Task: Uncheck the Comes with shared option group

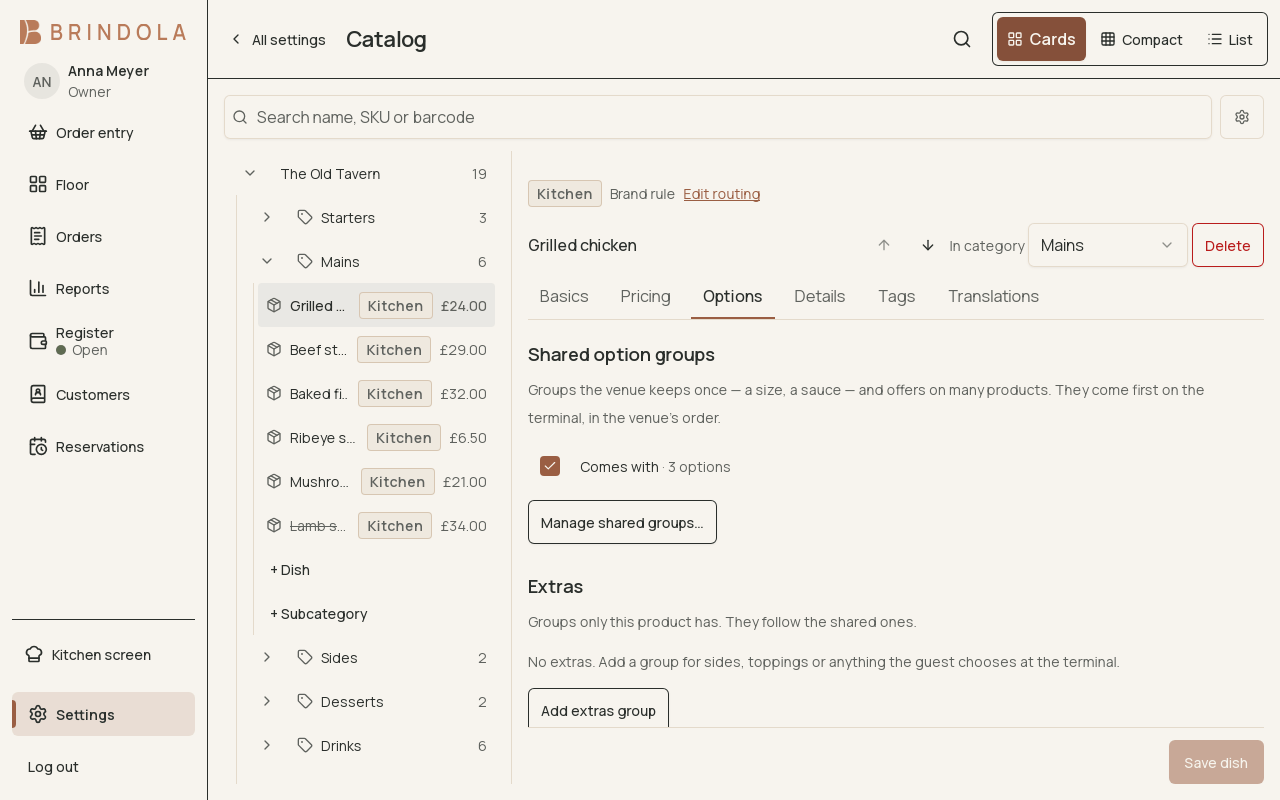Action: 550,466
